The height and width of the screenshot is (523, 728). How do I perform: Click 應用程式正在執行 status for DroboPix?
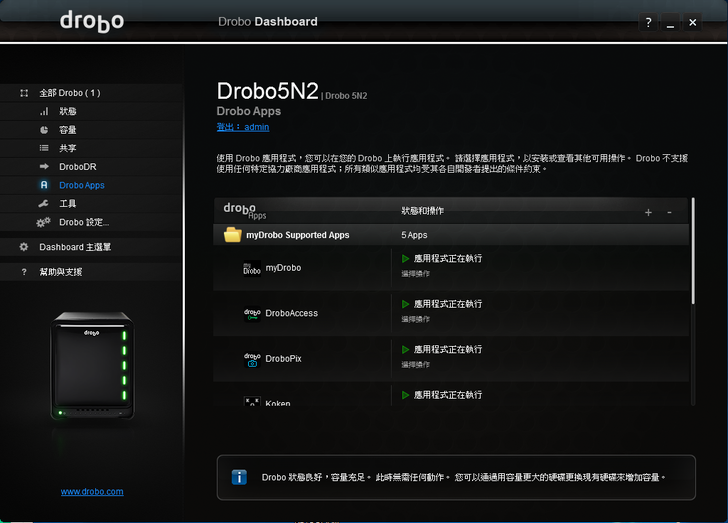pos(448,349)
